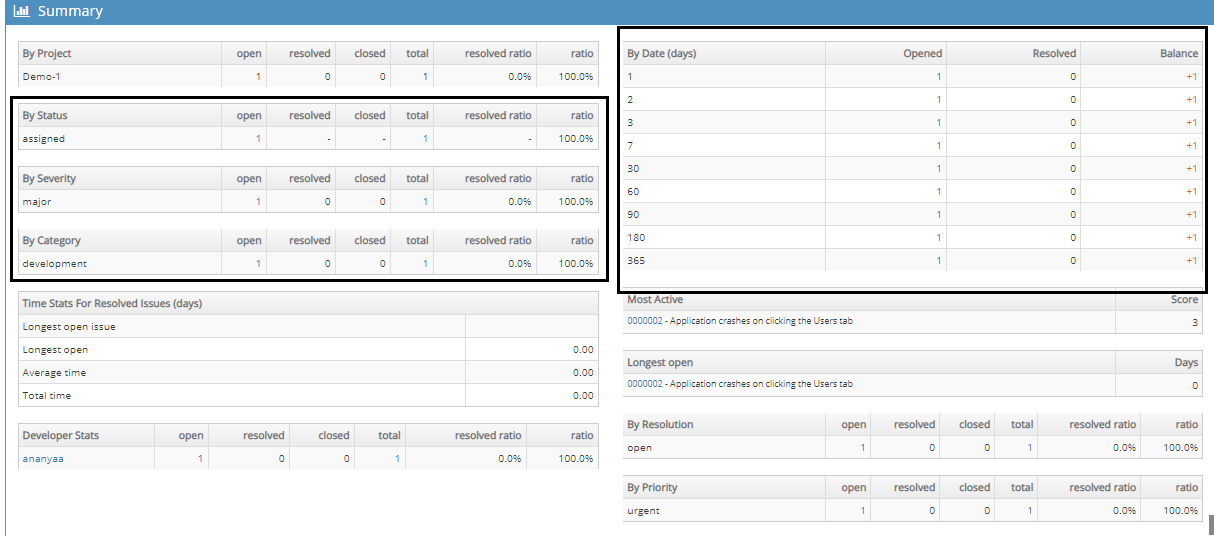Click the Balance column header

[1179, 53]
